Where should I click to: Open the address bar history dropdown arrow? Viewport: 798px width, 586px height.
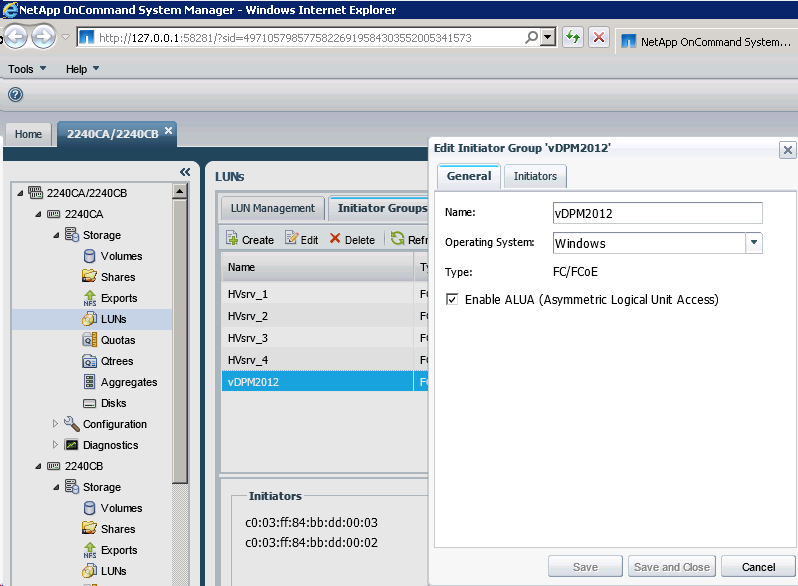pyautogui.click(x=548, y=37)
